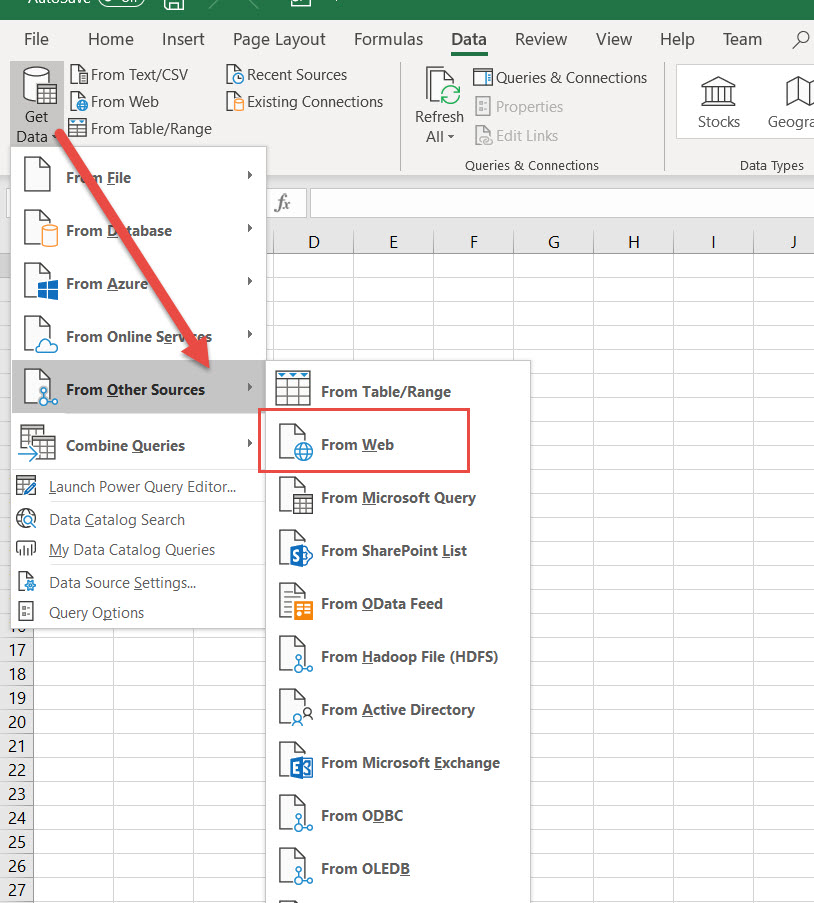Choose From Microsoft Query
The width and height of the screenshot is (814, 903).
(397, 497)
